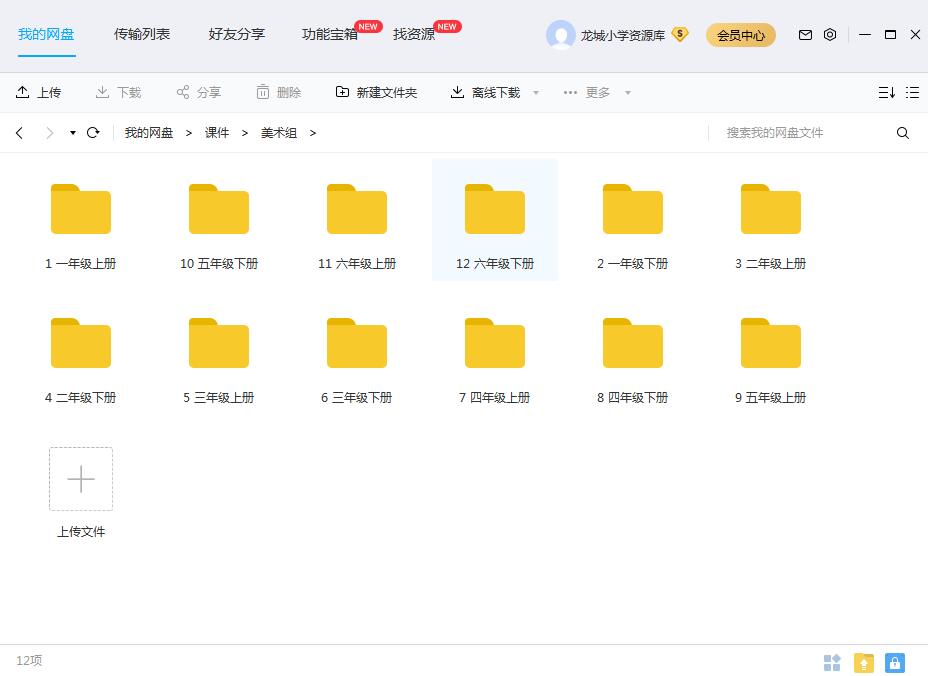Image resolution: width=928 pixels, height=676 pixels.
Task: Create a new folder with 新建文件夹
Action: point(376,92)
